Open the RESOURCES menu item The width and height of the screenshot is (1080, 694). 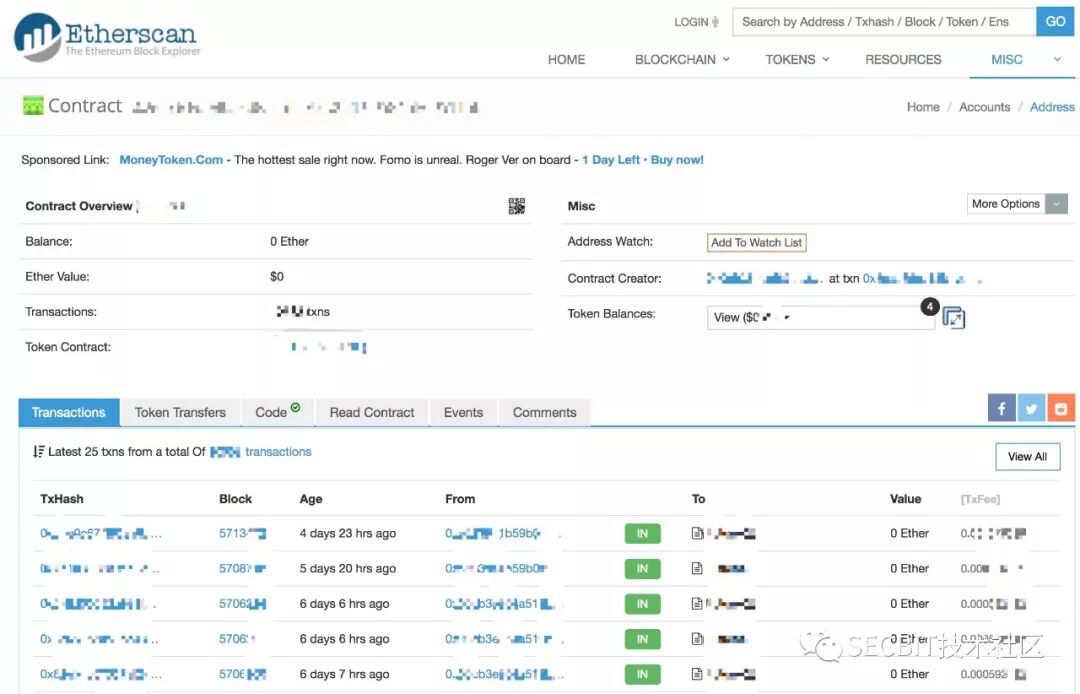click(x=903, y=60)
